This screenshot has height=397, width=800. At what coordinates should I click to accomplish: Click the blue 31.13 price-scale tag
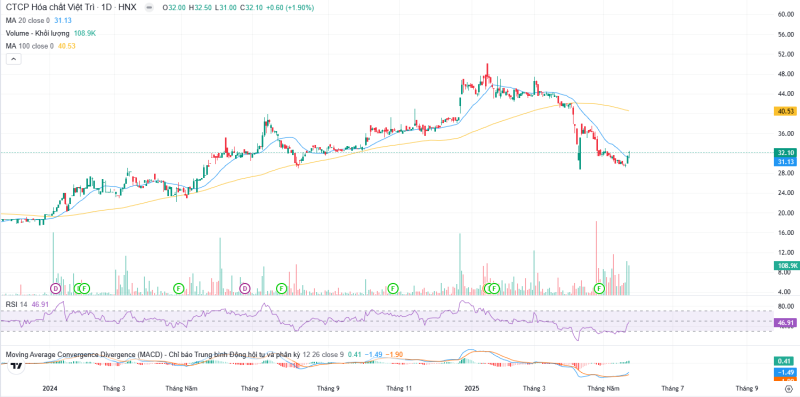coord(785,162)
